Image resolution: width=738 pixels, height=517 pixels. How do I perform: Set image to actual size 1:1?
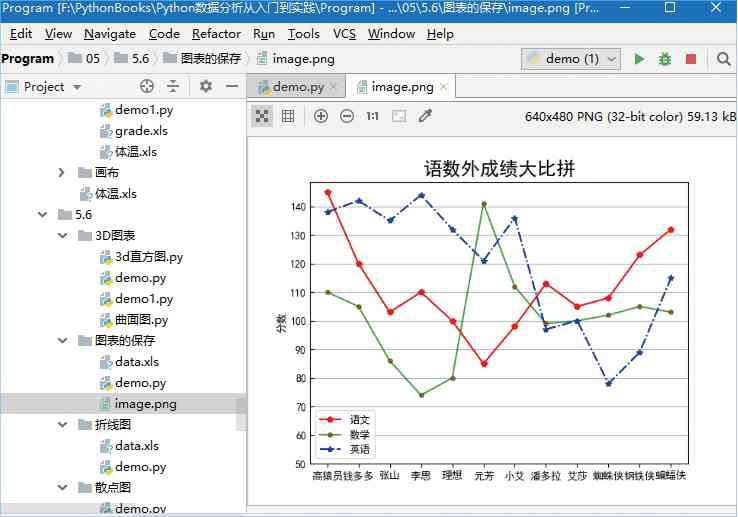(372, 116)
